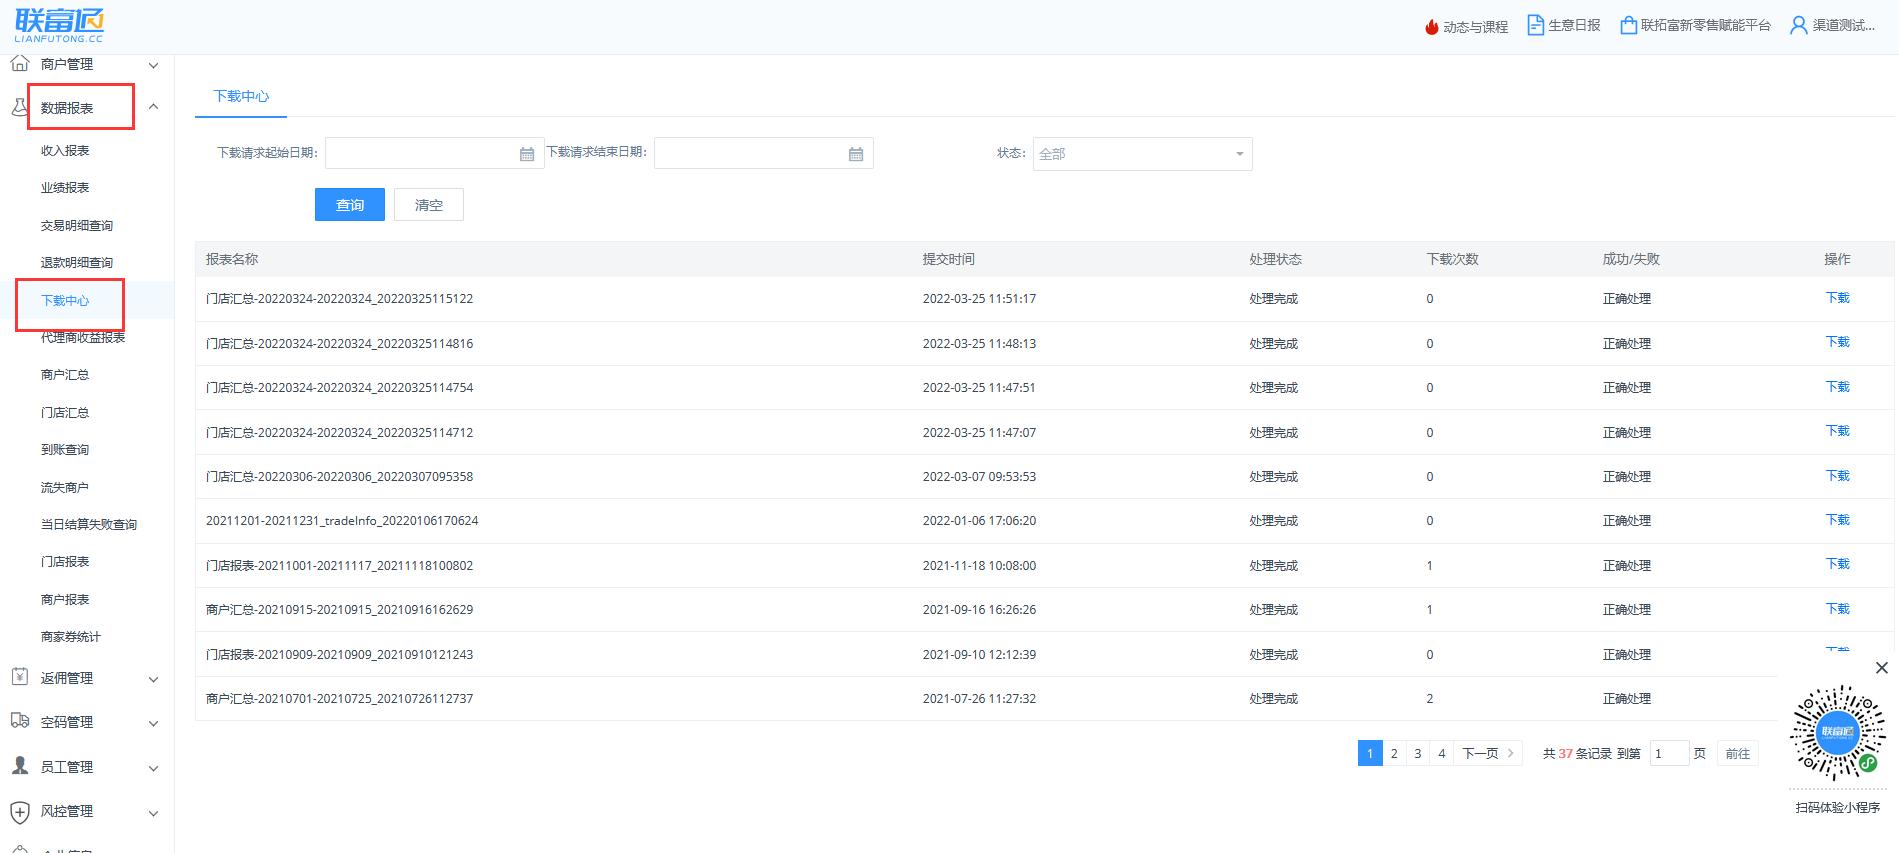Image resolution: width=1899 pixels, height=853 pixels.
Task: Expand the 员工管理 menu chevron
Action: (153, 768)
